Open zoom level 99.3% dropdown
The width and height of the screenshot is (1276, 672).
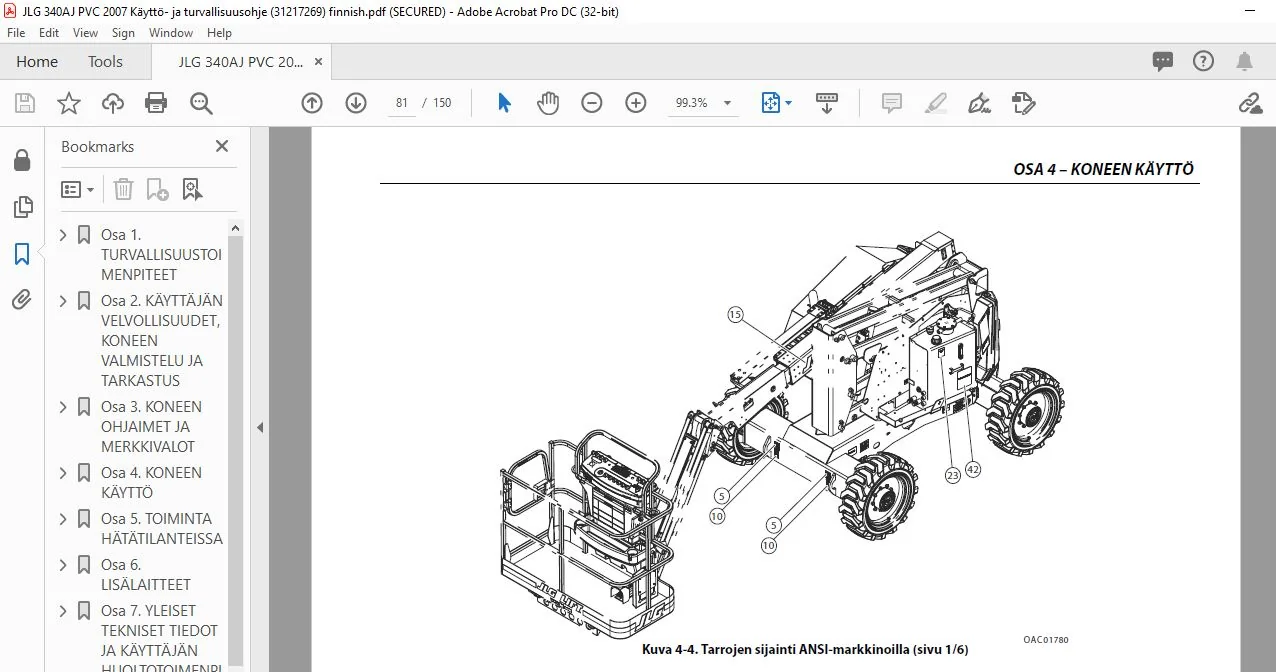[x=727, y=103]
